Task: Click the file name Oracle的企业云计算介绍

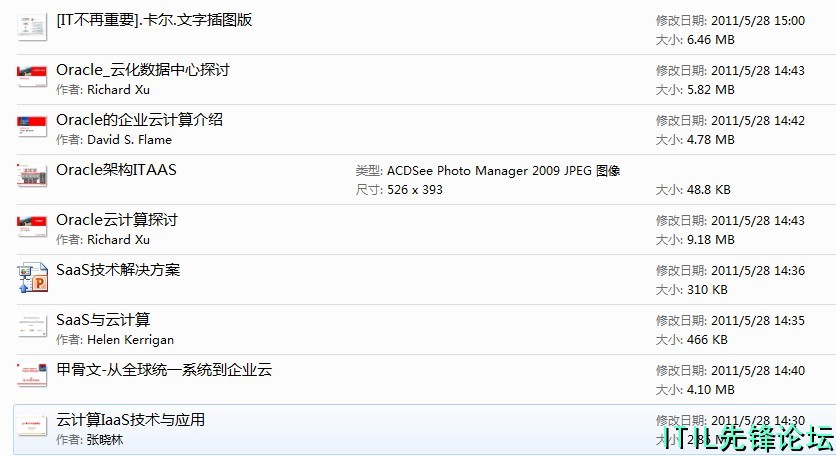Action: point(139,119)
